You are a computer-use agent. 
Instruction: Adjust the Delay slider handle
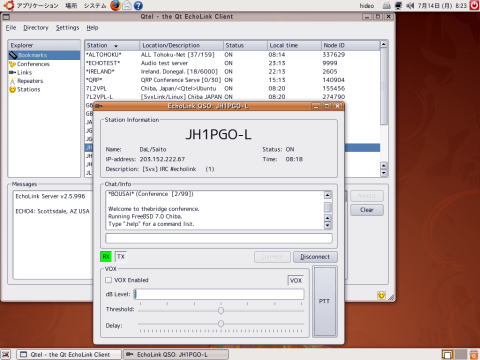tap(221, 323)
